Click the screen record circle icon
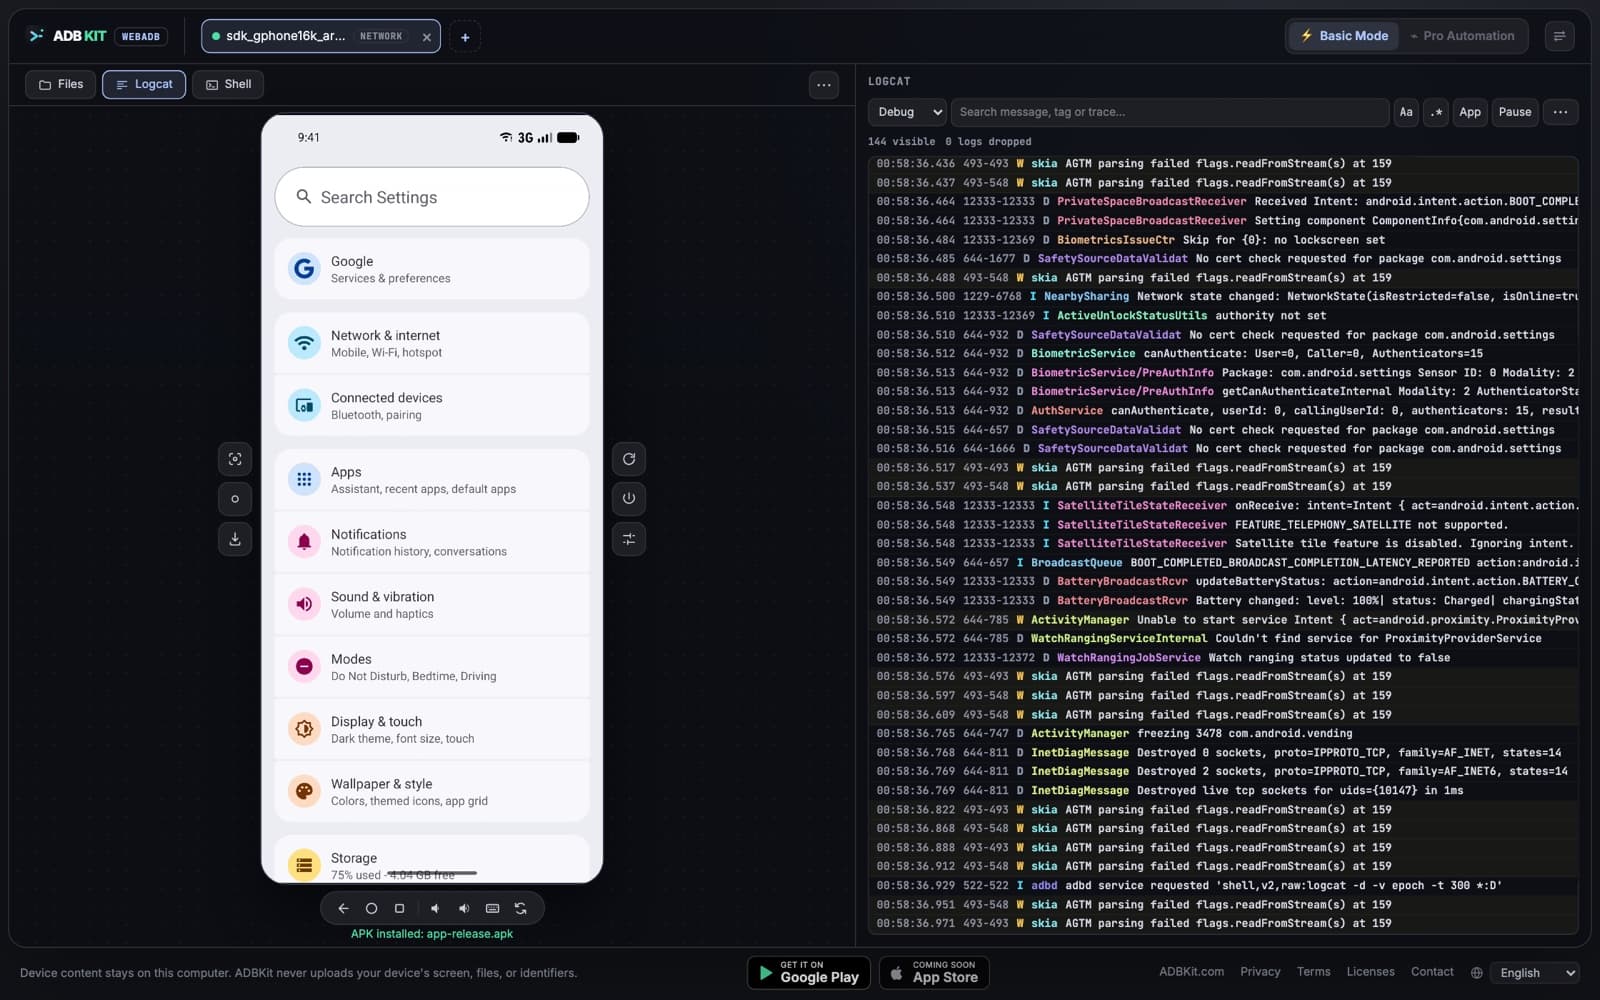This screenshot has width=1600, height=1000. click(x=235, y=499)
